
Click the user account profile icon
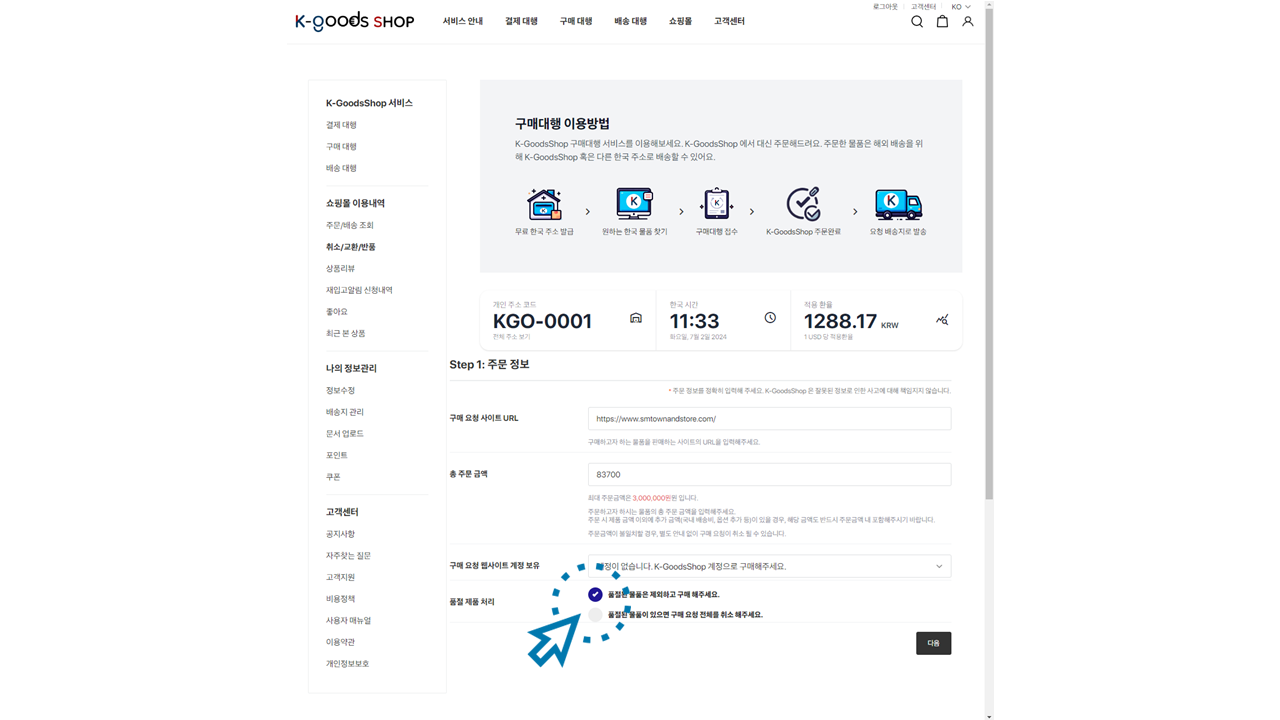click(x=967, y=21)
